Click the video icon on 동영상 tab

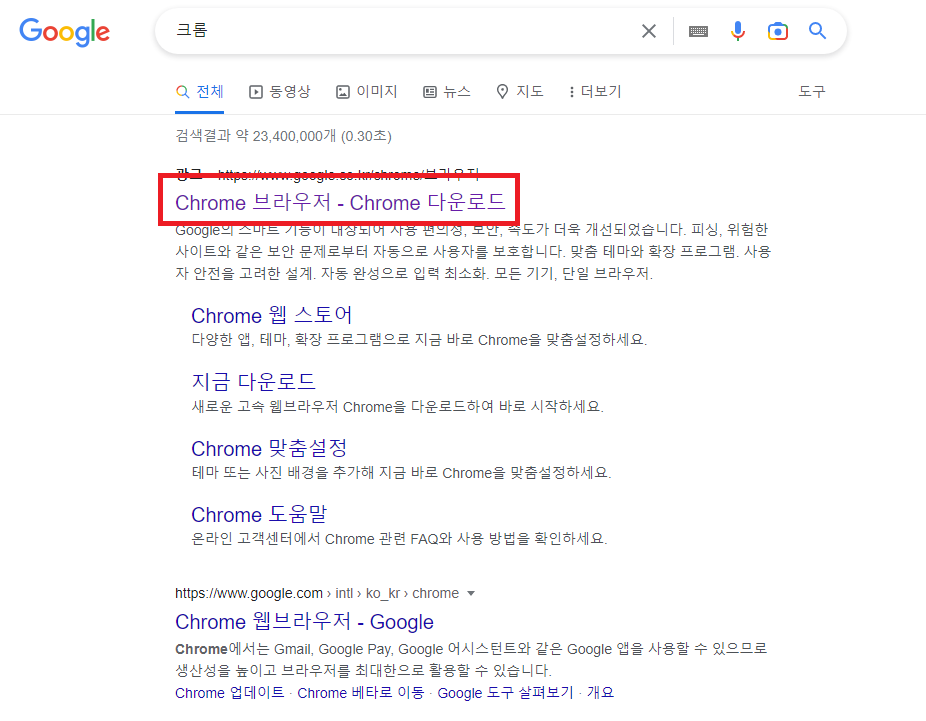pos(256,92)
